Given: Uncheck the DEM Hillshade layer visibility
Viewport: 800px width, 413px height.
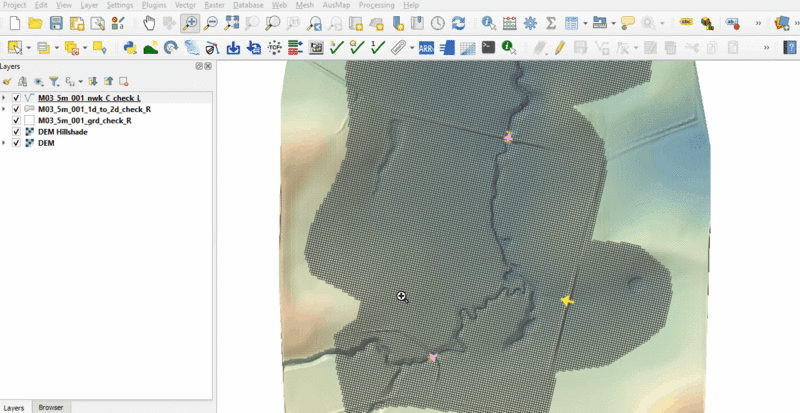Looking at the screenshot, I should (16, 131).
